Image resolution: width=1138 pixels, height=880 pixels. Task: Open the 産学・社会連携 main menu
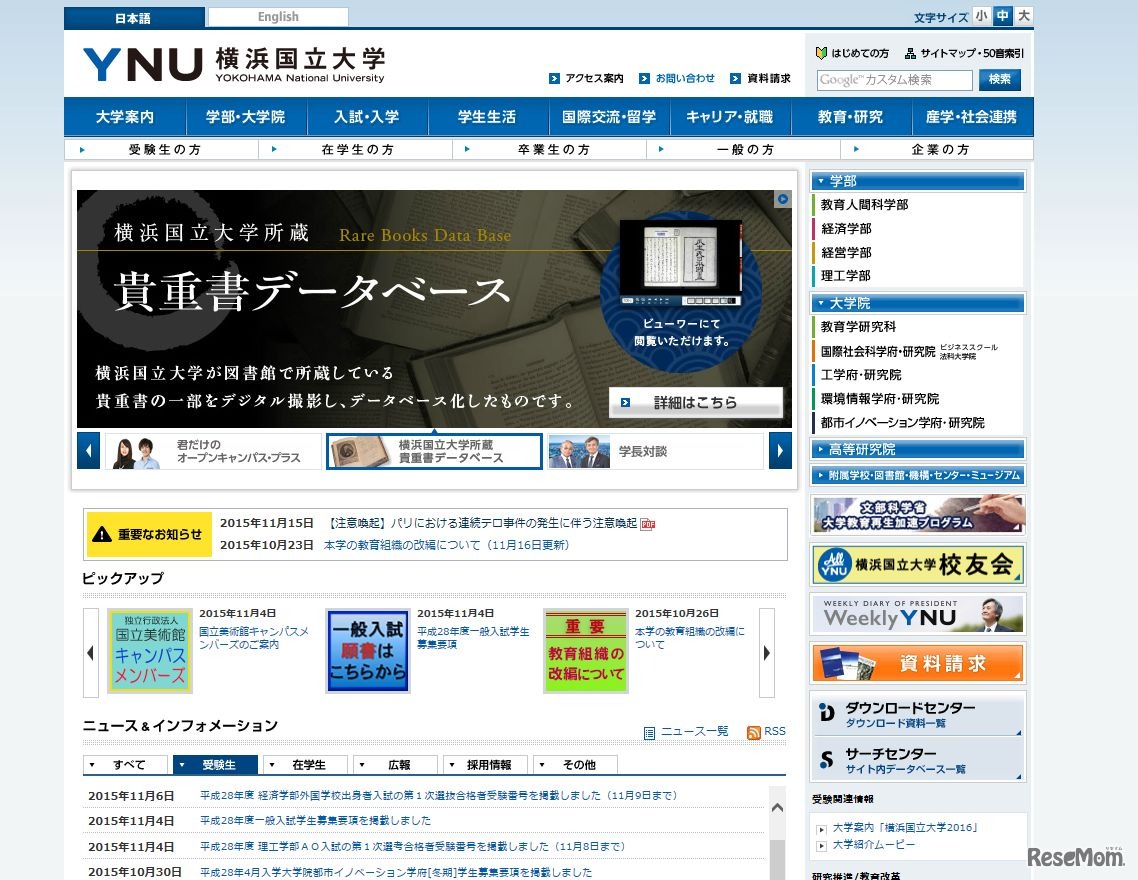tap(972, 117)
